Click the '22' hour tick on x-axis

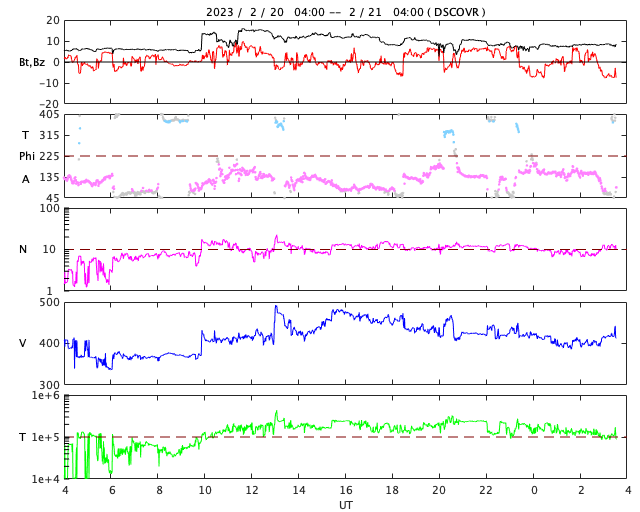coord(486,490)
